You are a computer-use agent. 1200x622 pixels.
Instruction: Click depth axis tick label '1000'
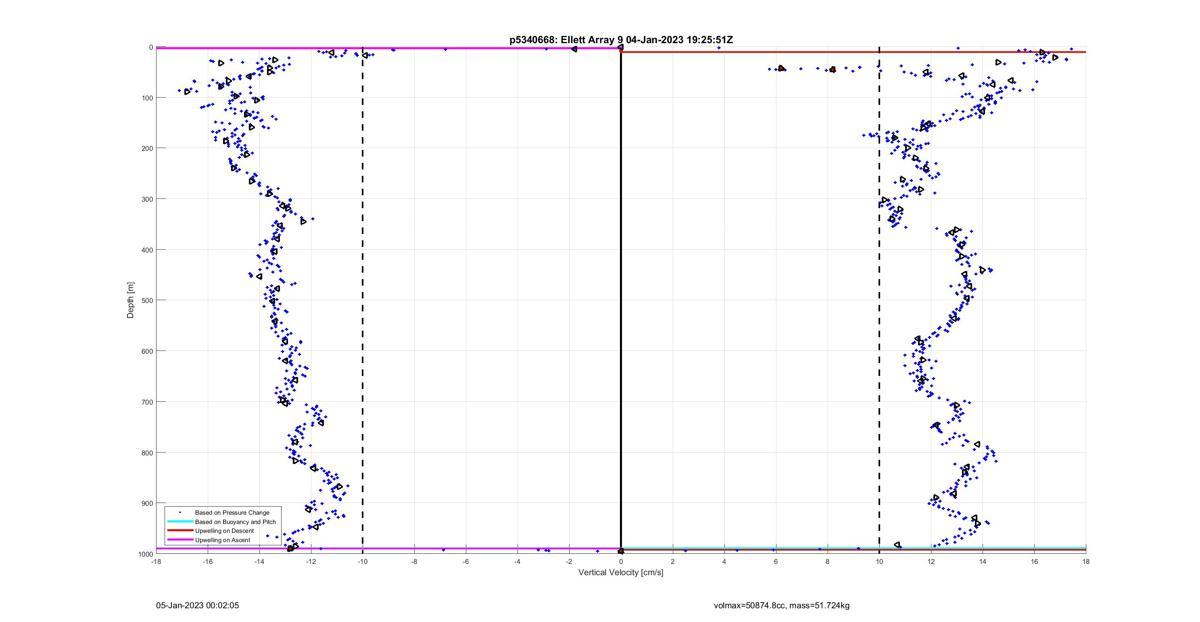(145, 554)
